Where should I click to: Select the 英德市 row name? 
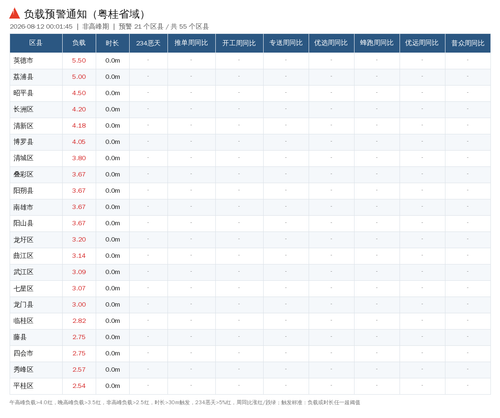(x=23, y=61)
